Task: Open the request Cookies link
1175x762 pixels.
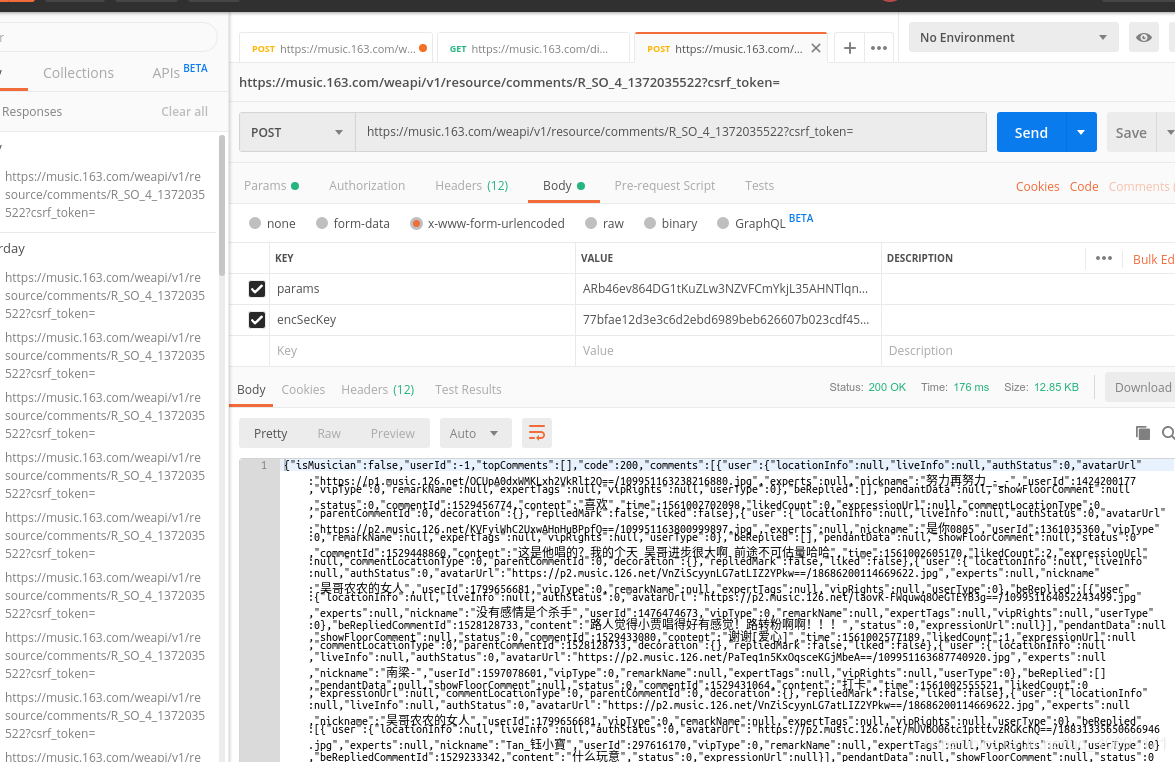Action: click(1038, 187)
